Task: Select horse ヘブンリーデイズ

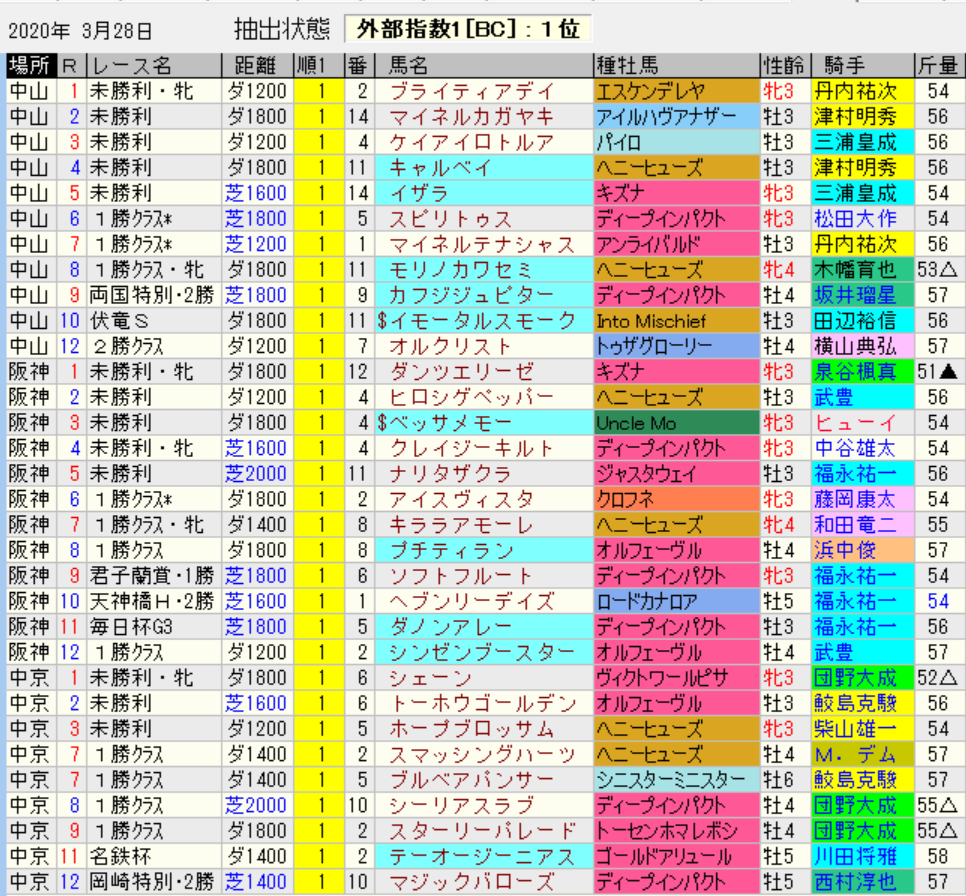Action: (x=472, y=602)
